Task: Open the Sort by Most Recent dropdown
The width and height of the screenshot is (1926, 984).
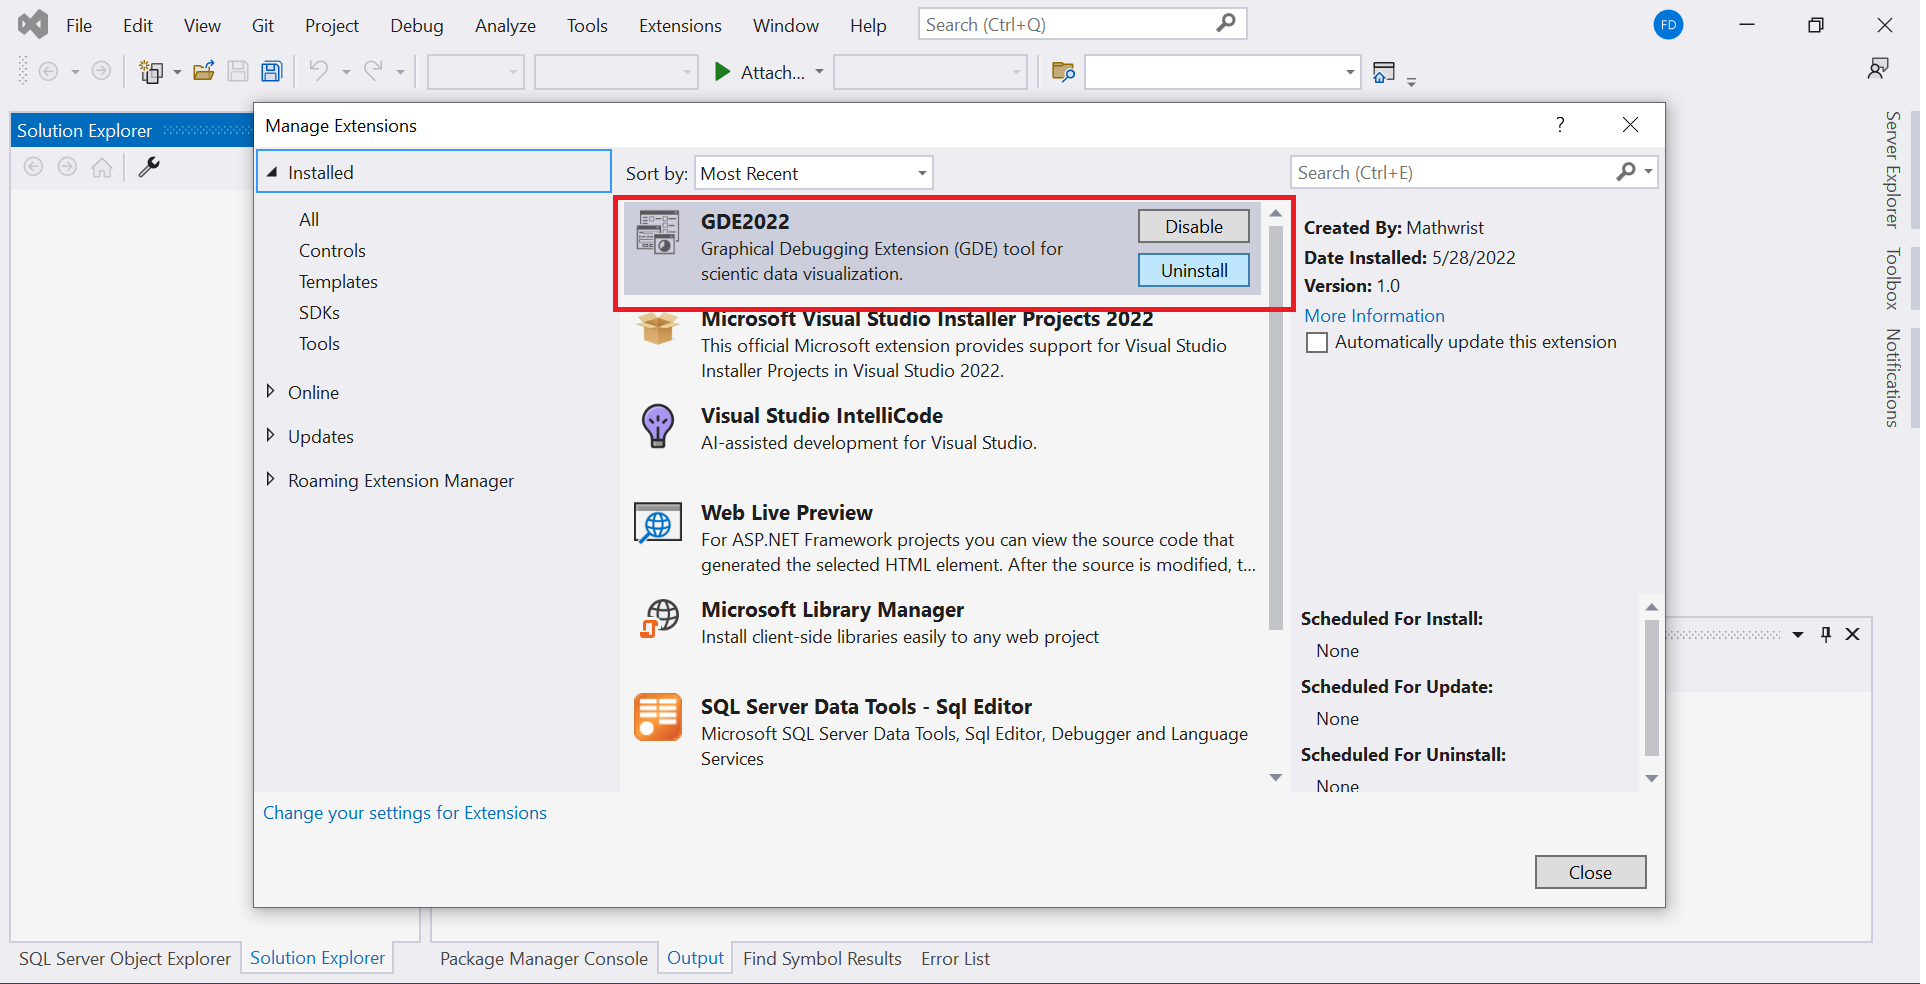Action: click(814, 173)
